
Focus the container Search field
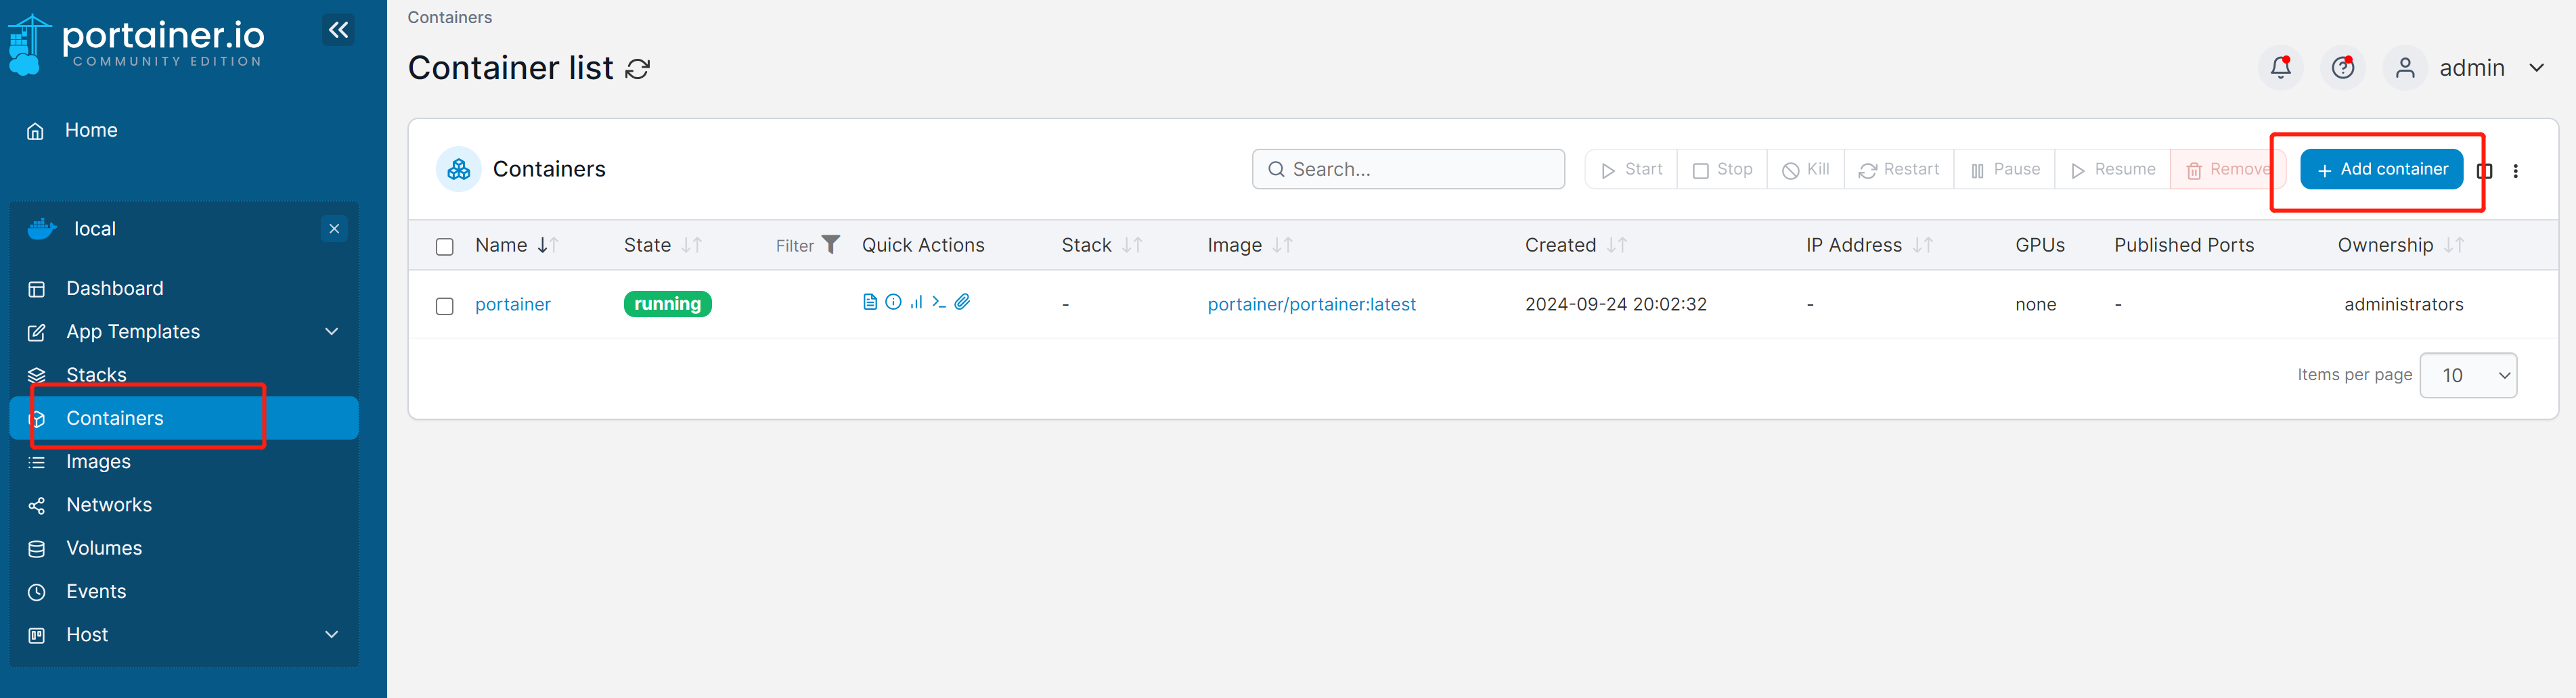pyautogui.click(x=1408, y=169)
